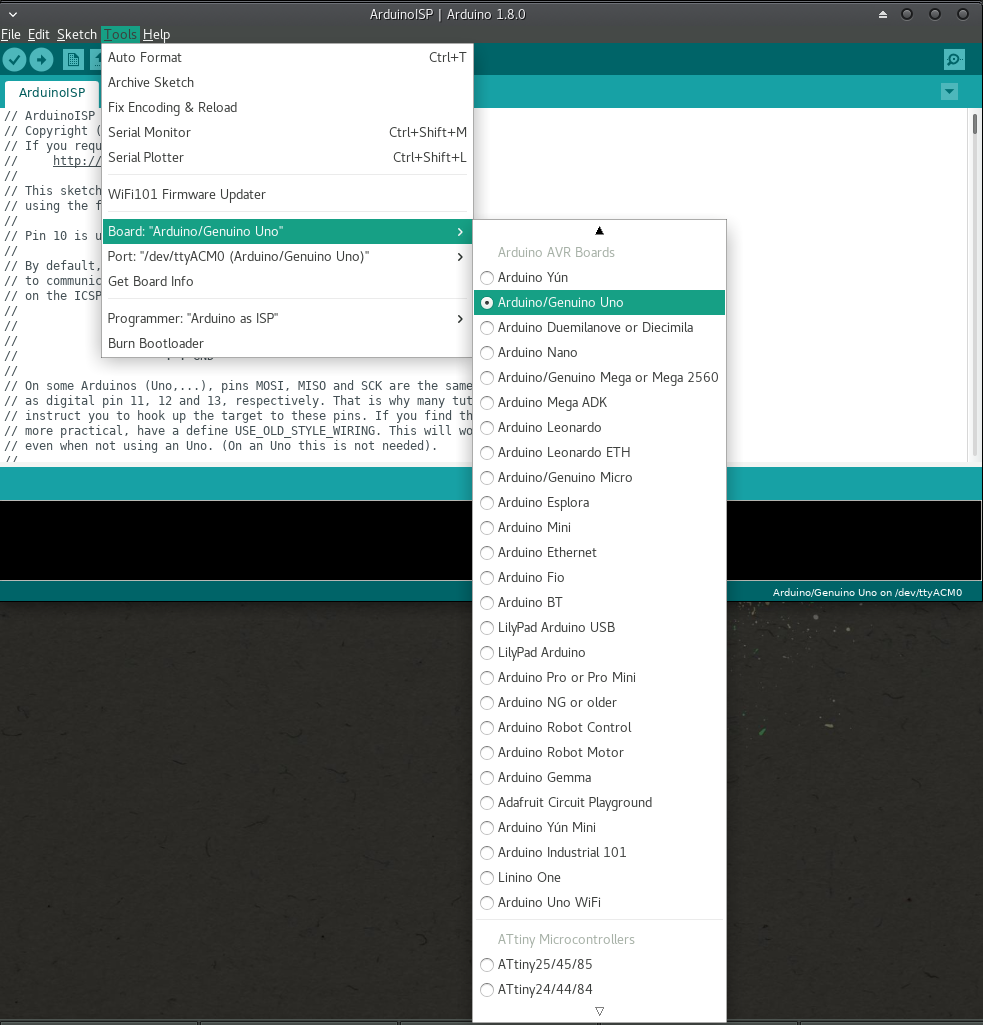Select Fix Encoding & Reload
983x1025 pixels.
tap(287, 107)
